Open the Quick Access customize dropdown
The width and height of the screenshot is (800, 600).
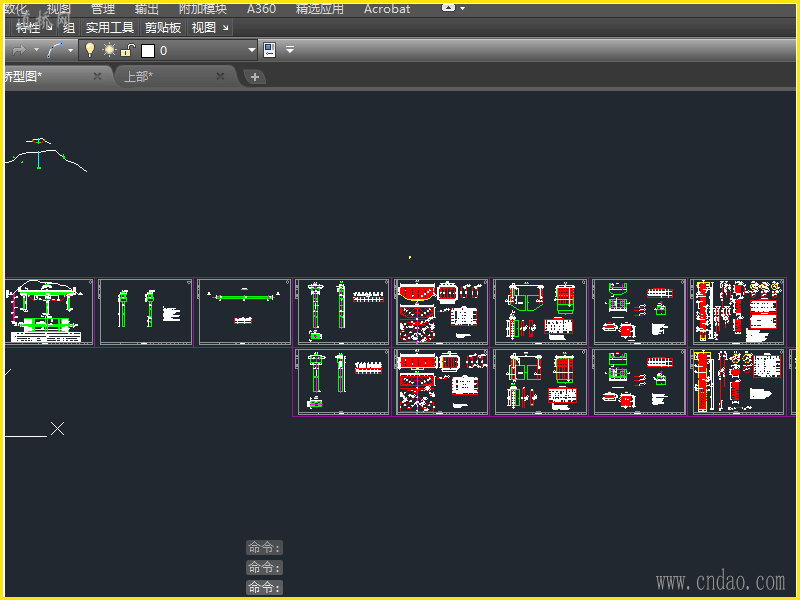click(290, 50)
